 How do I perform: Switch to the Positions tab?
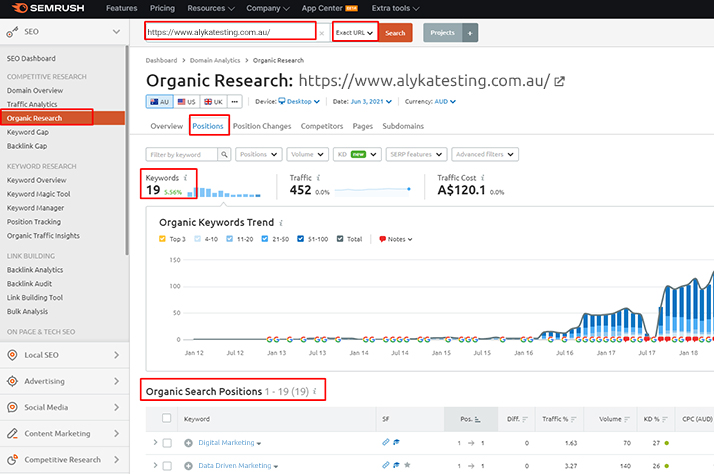[208, 126]
